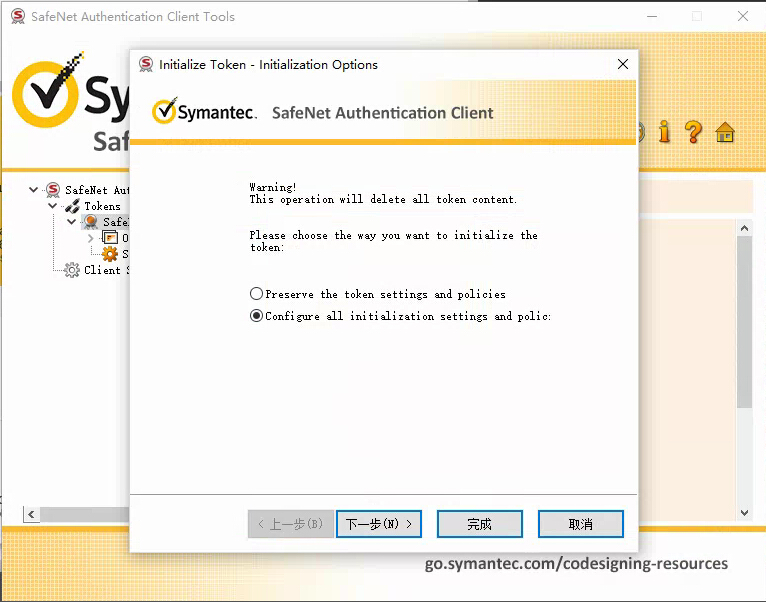Click the Tokens USB key icon
The width and height of the screenshot is (766, 602).
72,206
